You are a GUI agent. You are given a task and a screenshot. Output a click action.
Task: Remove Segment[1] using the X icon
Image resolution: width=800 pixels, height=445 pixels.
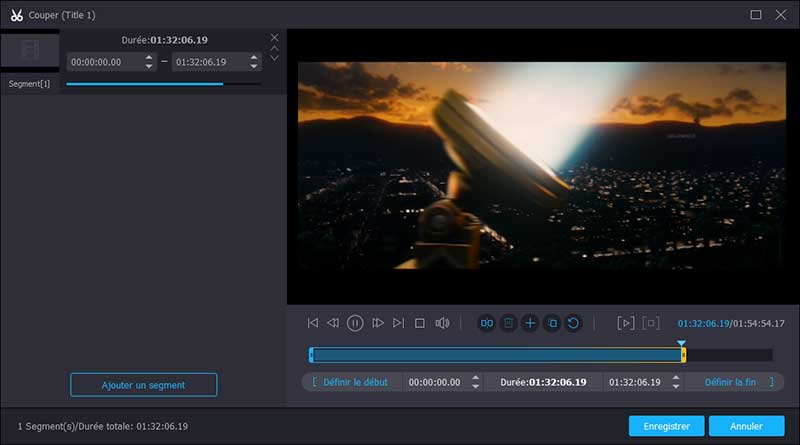(x=275, y=38)
